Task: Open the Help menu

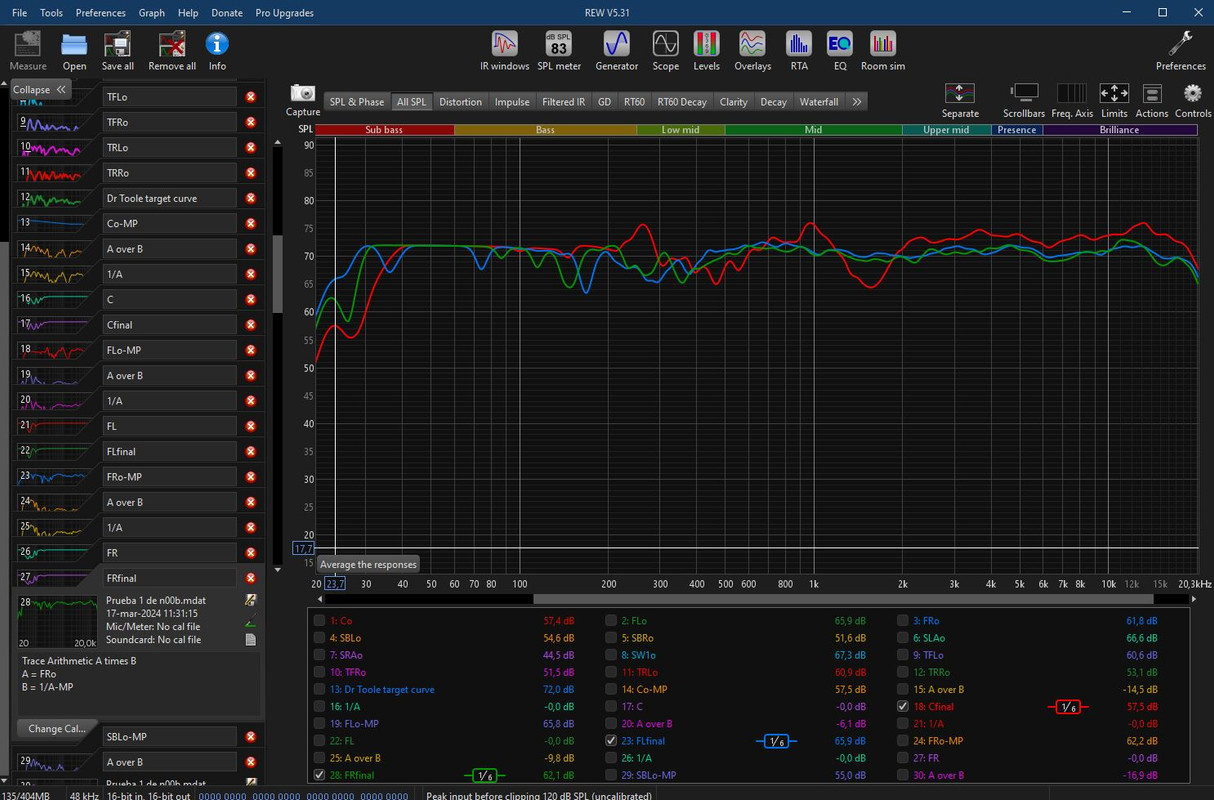Action: pyautogui.click(x=188, y=13)
